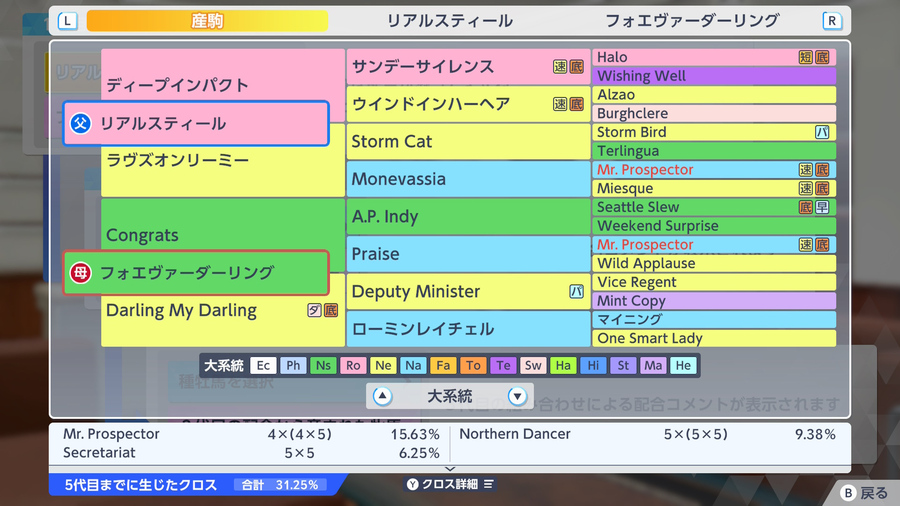This screenshot has width=900, height=506.
Task: Click Burghclere in the pedigree
Action: [x=714, y=113]
